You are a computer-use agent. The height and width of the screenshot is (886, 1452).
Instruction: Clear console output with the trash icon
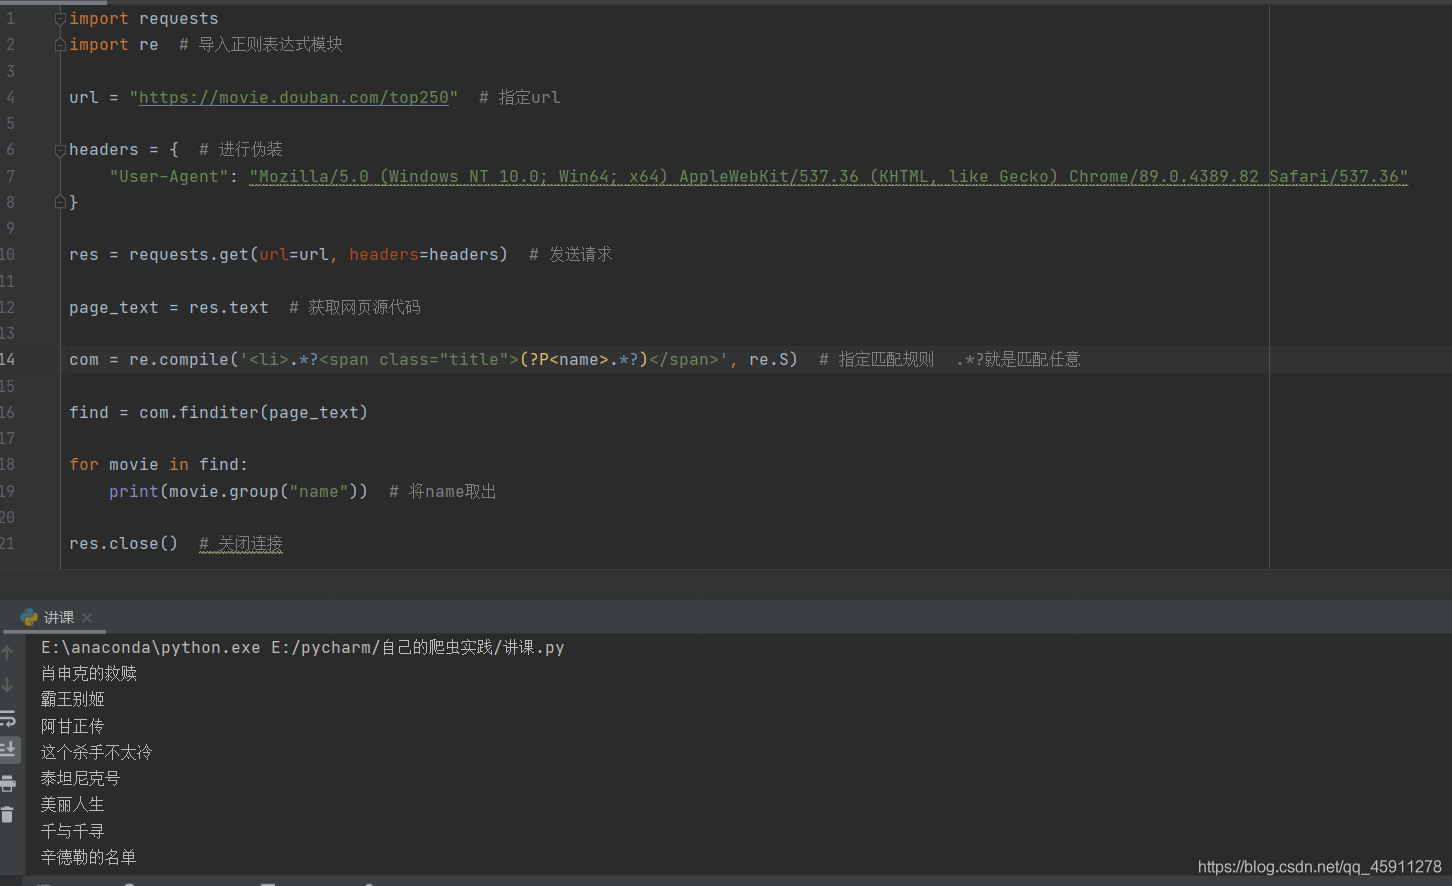click(8, 815)
